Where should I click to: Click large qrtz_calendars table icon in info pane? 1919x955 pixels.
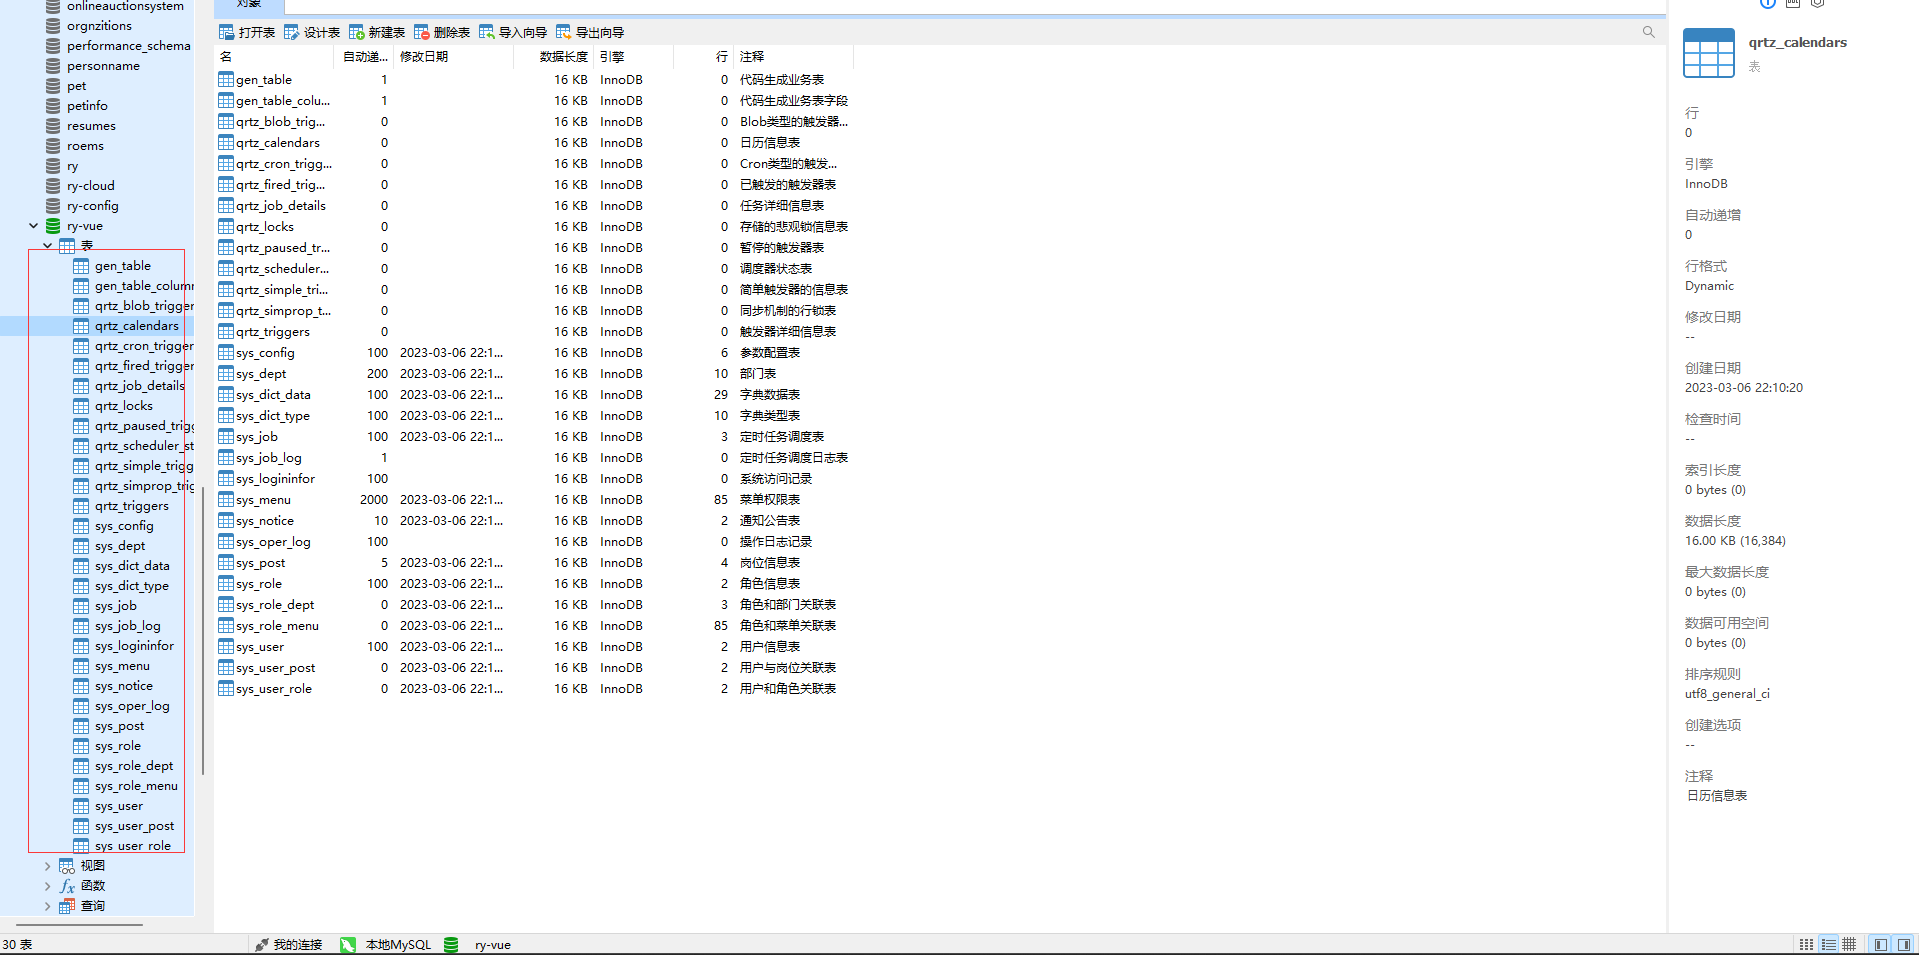[1709, 53]
